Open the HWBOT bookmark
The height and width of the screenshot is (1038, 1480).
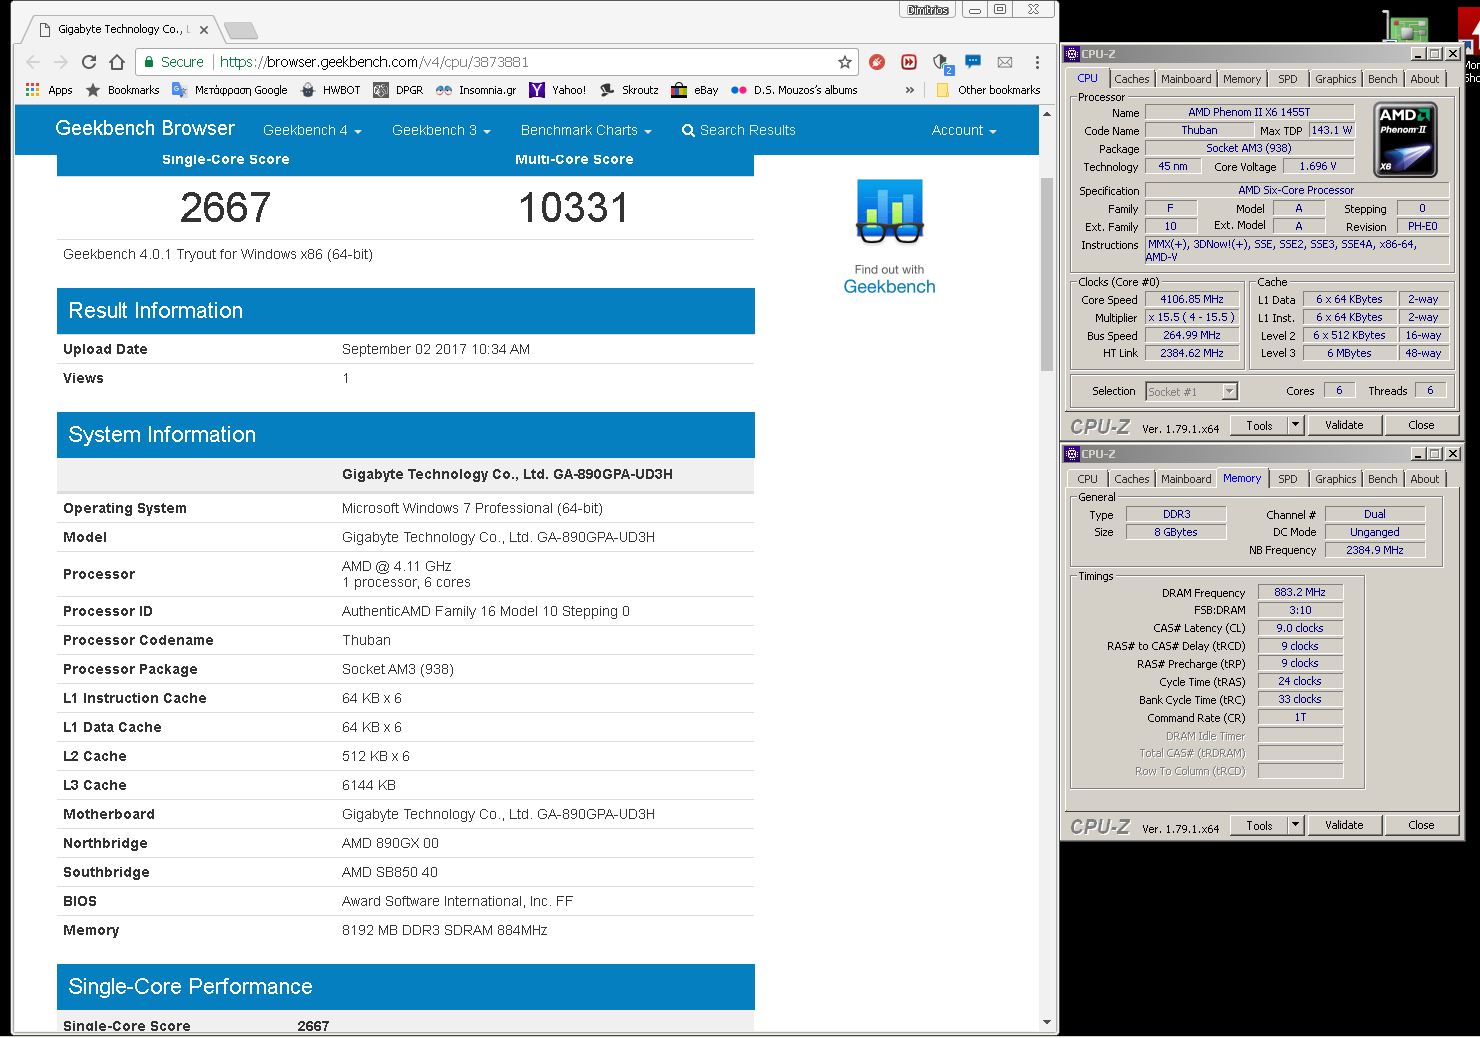pyautogui.click(x=330, y=90)
